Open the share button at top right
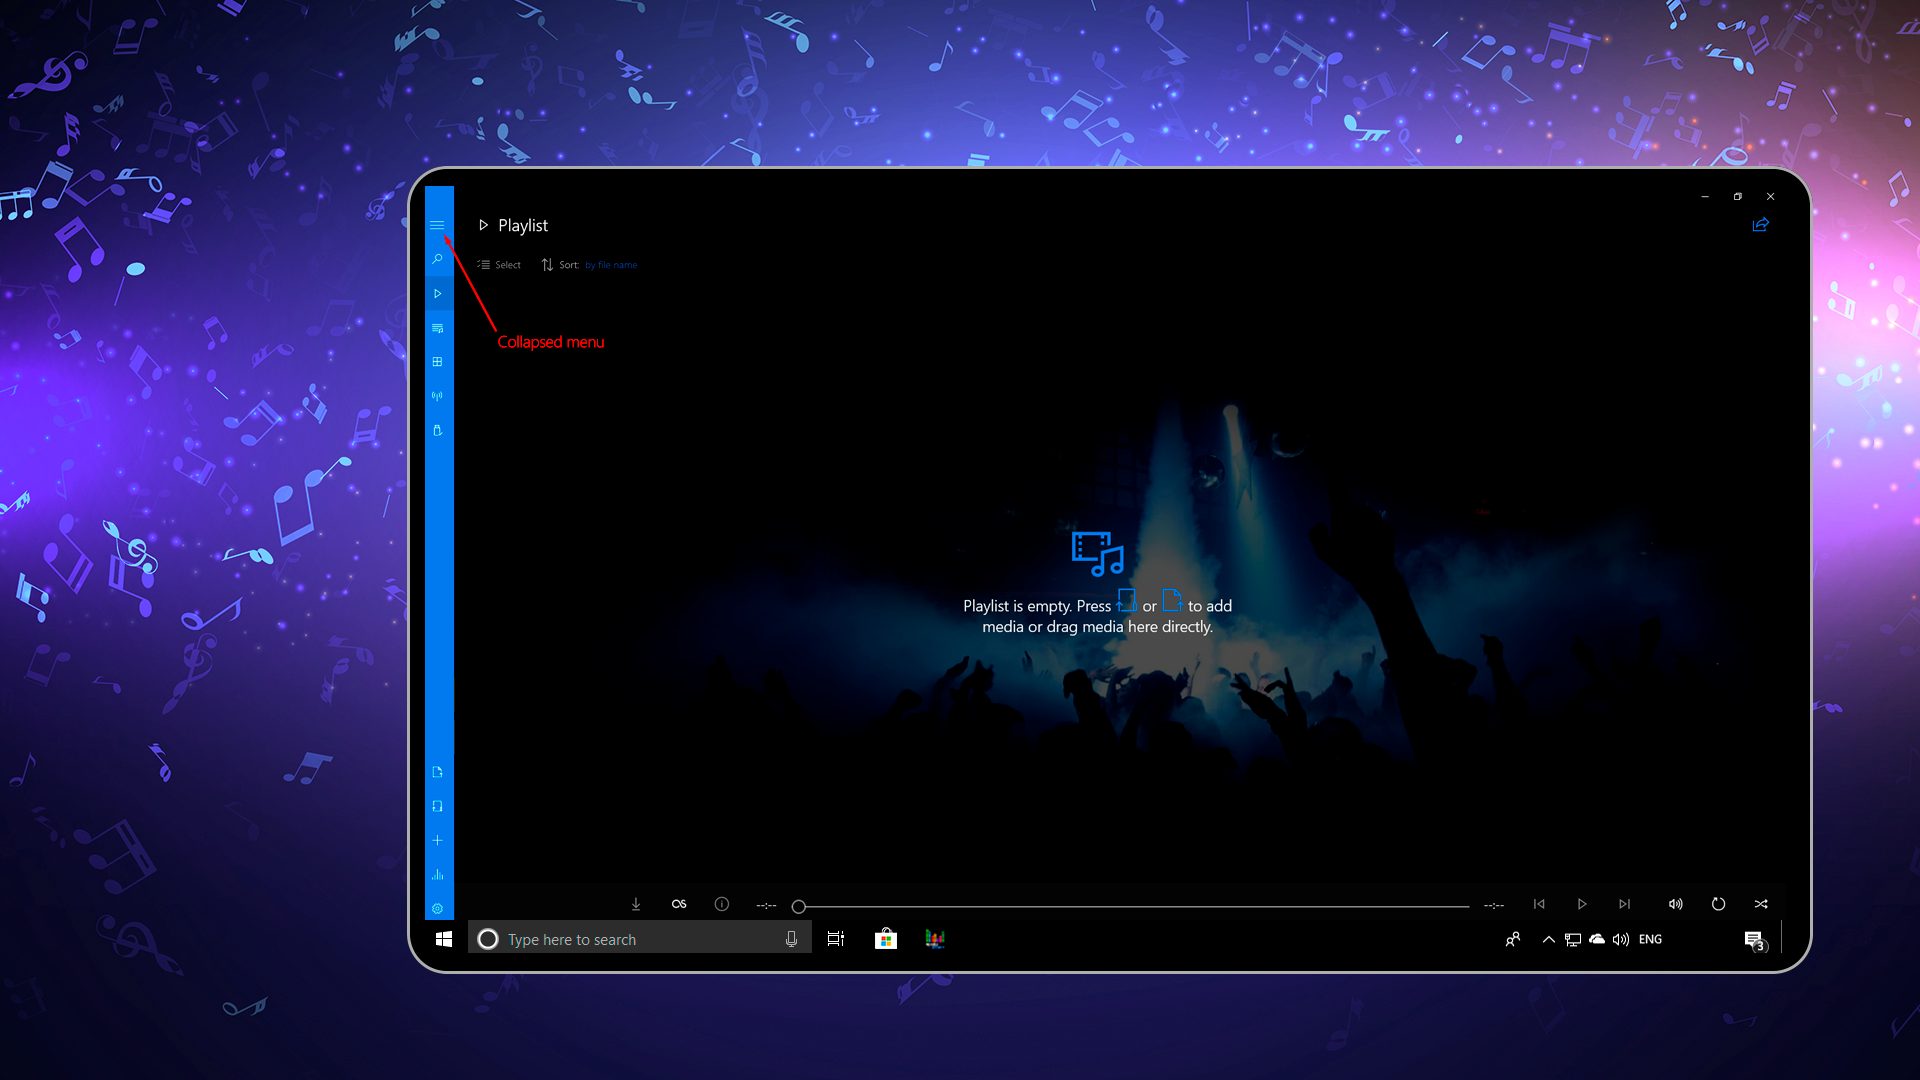Image resolution: width=1920 pixels, height=1080 pixels. pyautogui.click(x=1762, y=225)
